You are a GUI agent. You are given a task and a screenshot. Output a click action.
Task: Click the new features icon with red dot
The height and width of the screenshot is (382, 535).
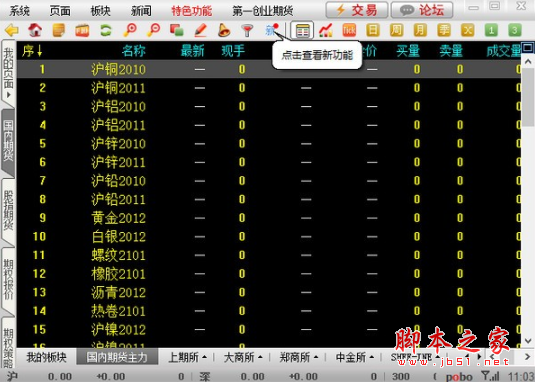point(272,30)
